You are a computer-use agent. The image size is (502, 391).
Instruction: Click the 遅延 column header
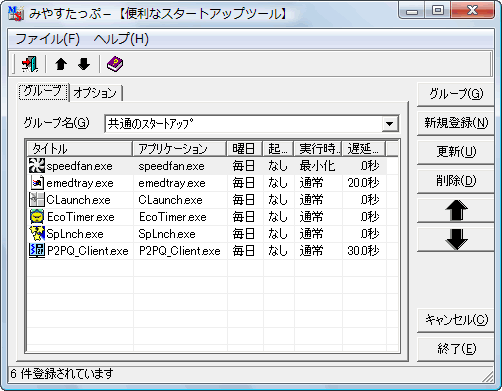364,149
